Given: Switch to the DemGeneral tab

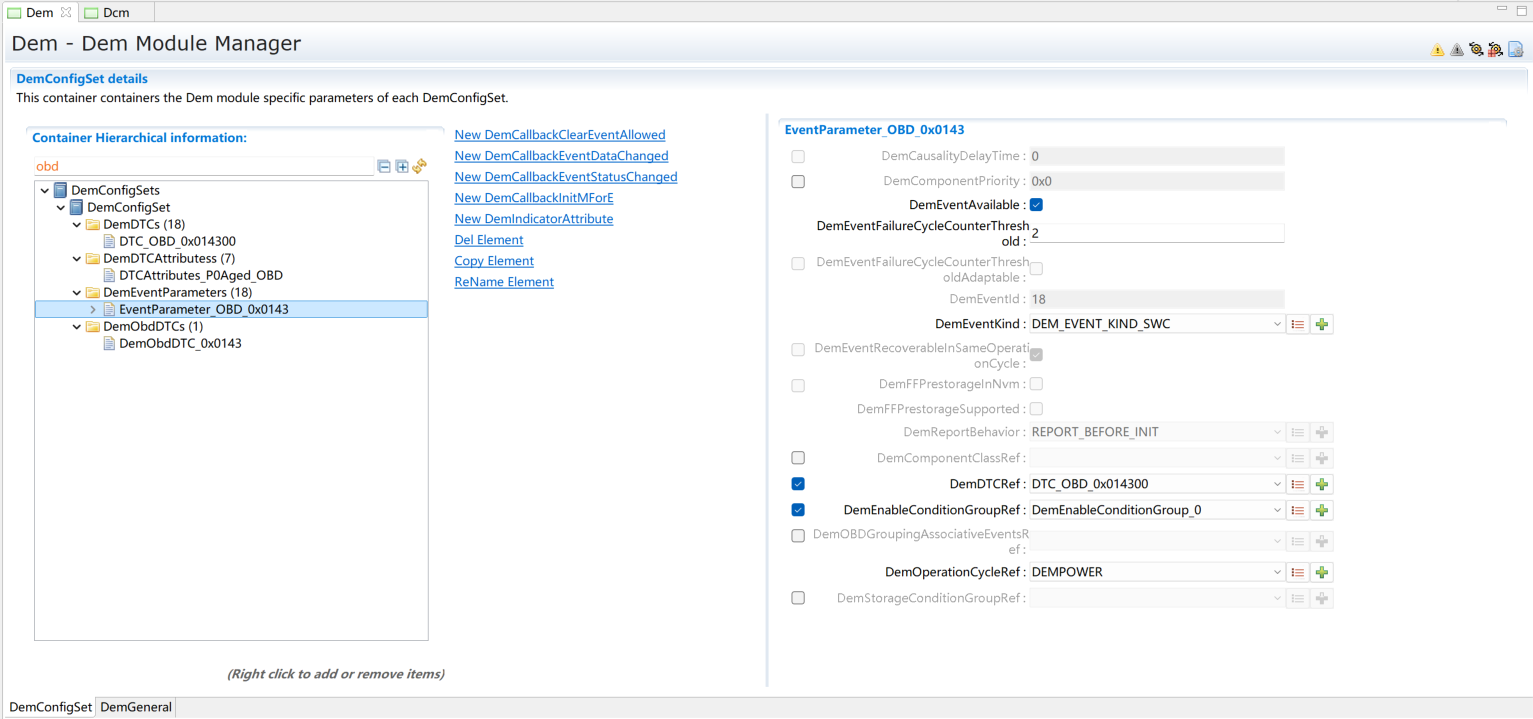Looking at the screenshot, I should [136, 707].
